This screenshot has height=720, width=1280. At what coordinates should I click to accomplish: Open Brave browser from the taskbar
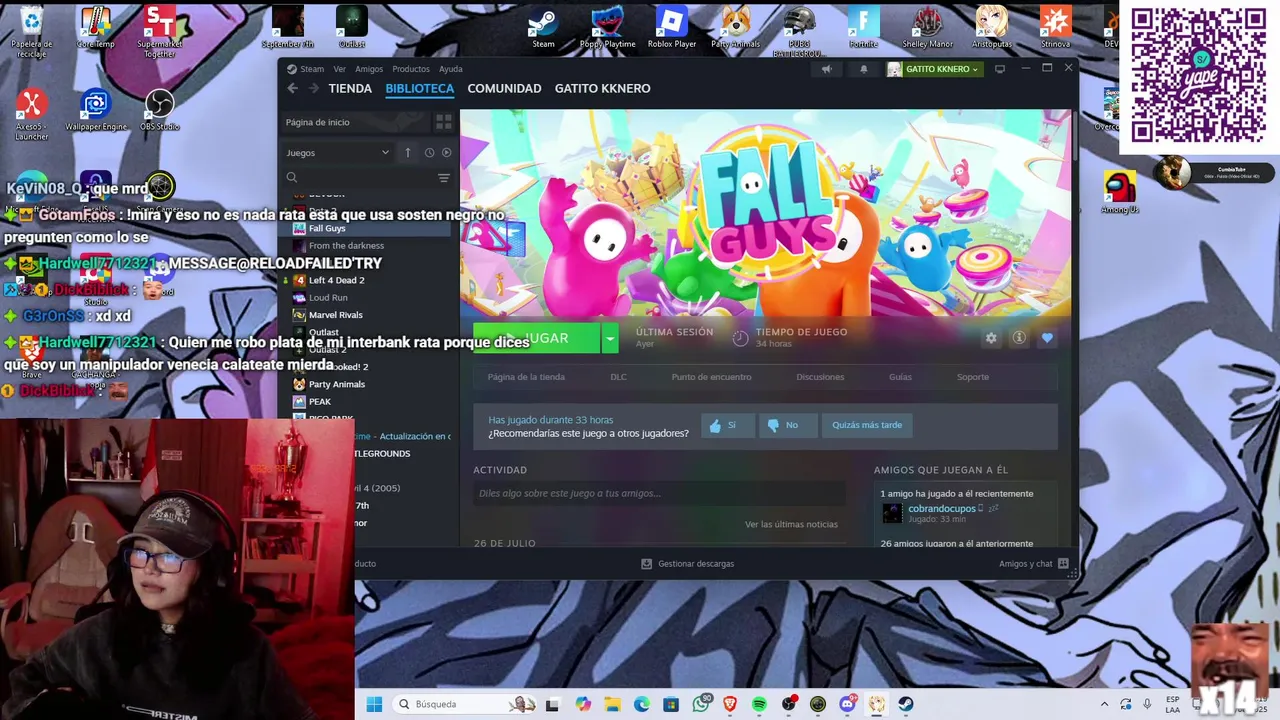click(x=730, y=704)
